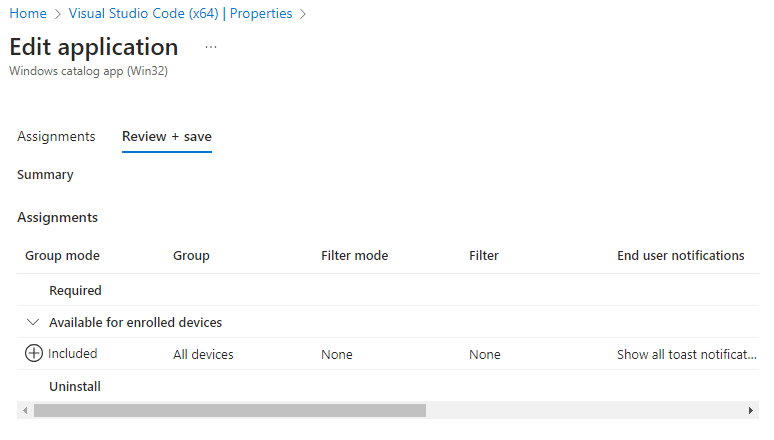Open Visual Studio Code Properties breadcrumb
The height and width of the screenshot is (440, 774).
point(180,14)
